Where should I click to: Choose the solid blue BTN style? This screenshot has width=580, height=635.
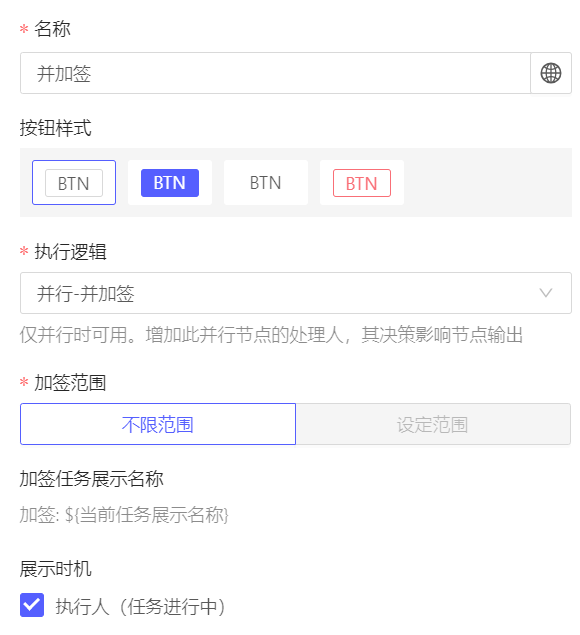[170, 183]
